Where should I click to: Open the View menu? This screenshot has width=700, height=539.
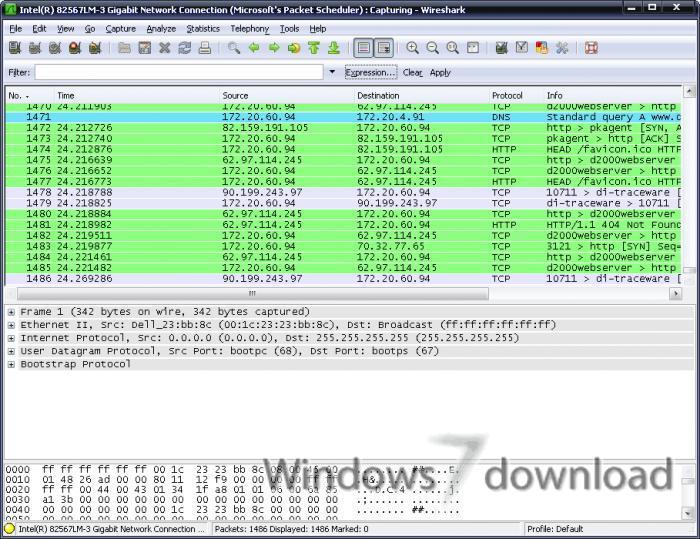click(x=65, y=29)
